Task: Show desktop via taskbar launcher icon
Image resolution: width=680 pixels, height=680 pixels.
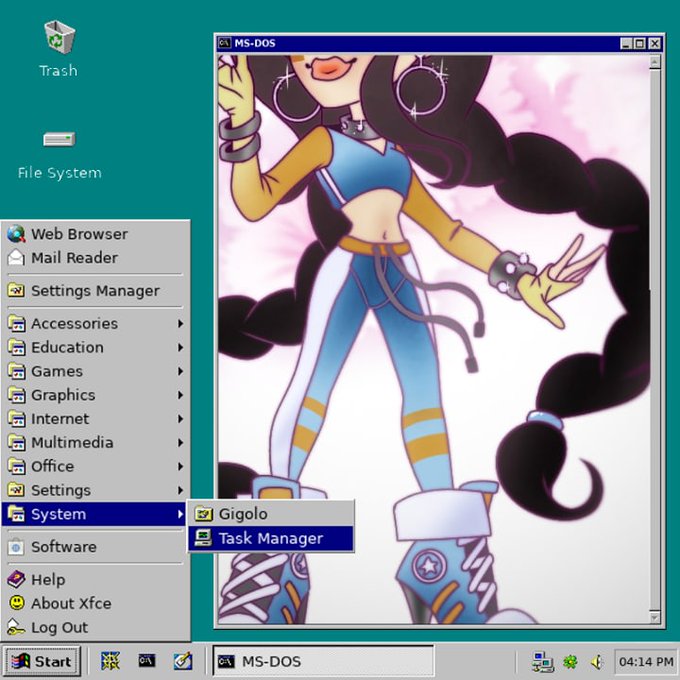Action: [x=110, y=661]
